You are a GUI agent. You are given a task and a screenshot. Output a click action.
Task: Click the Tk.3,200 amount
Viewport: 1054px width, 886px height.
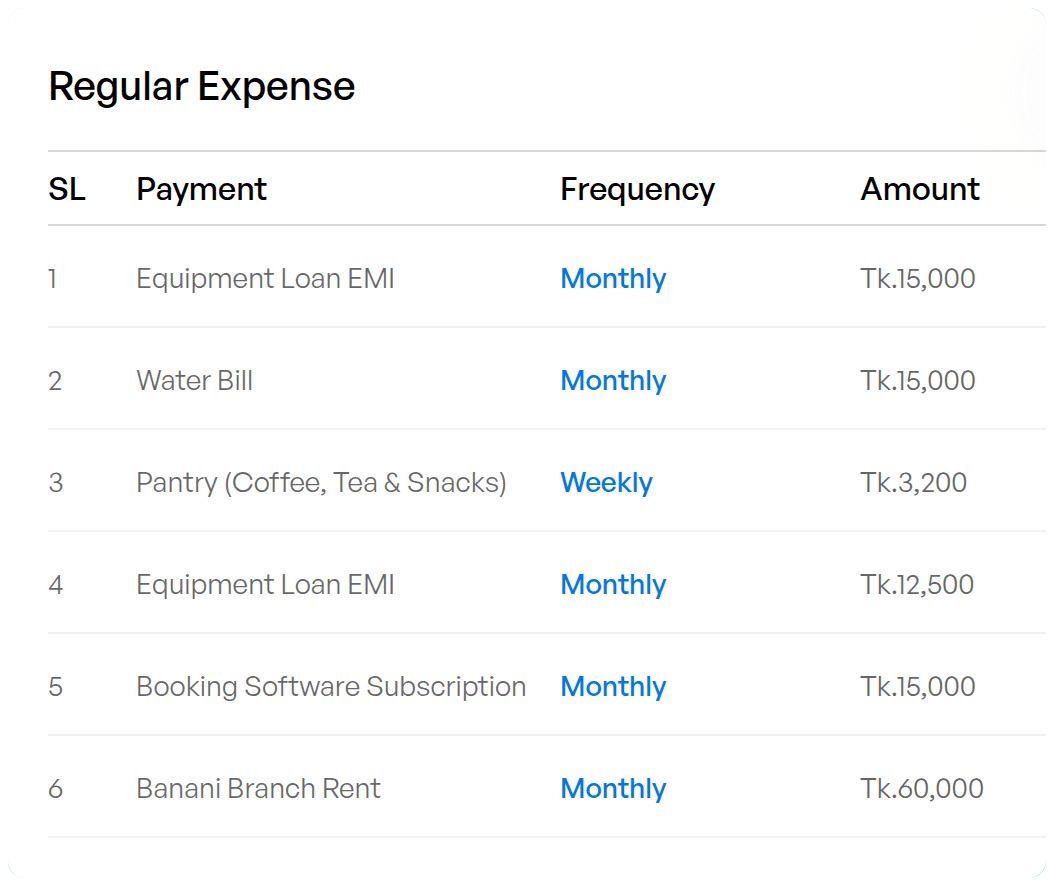(914, 483)
